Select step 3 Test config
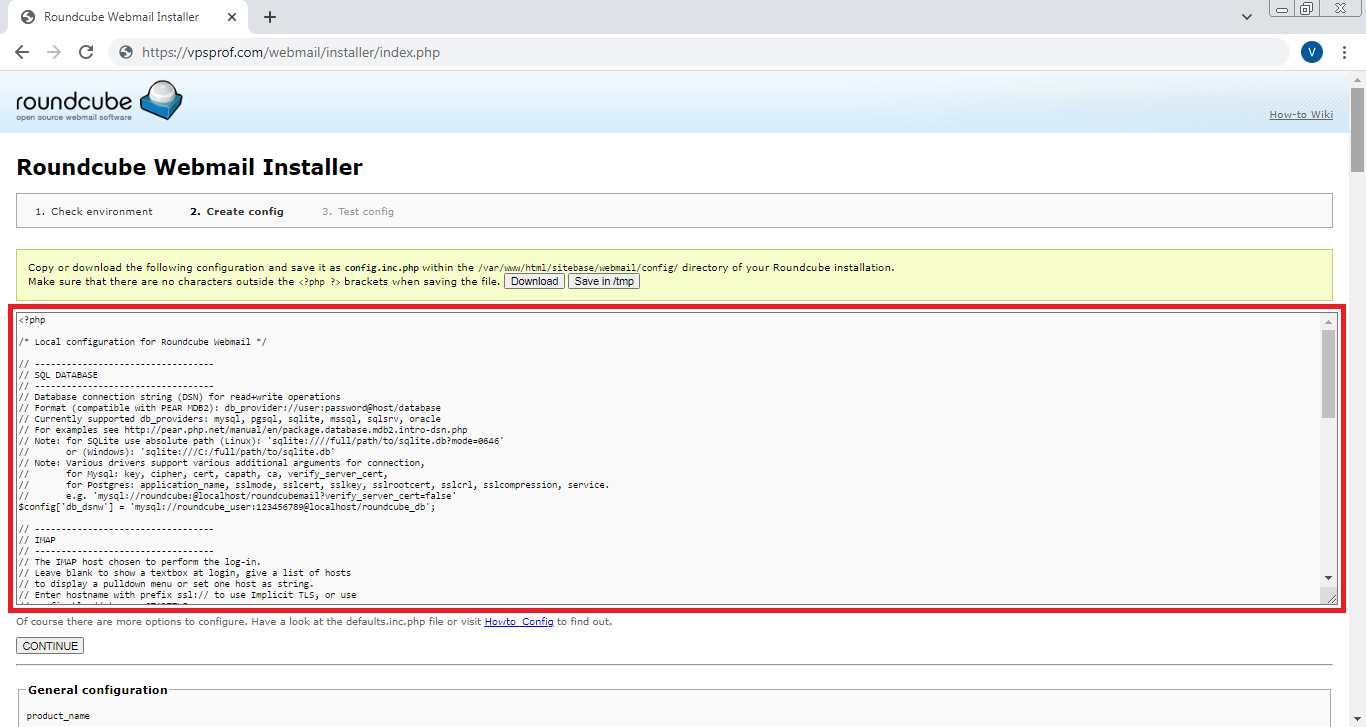 (x=358, y=211)
